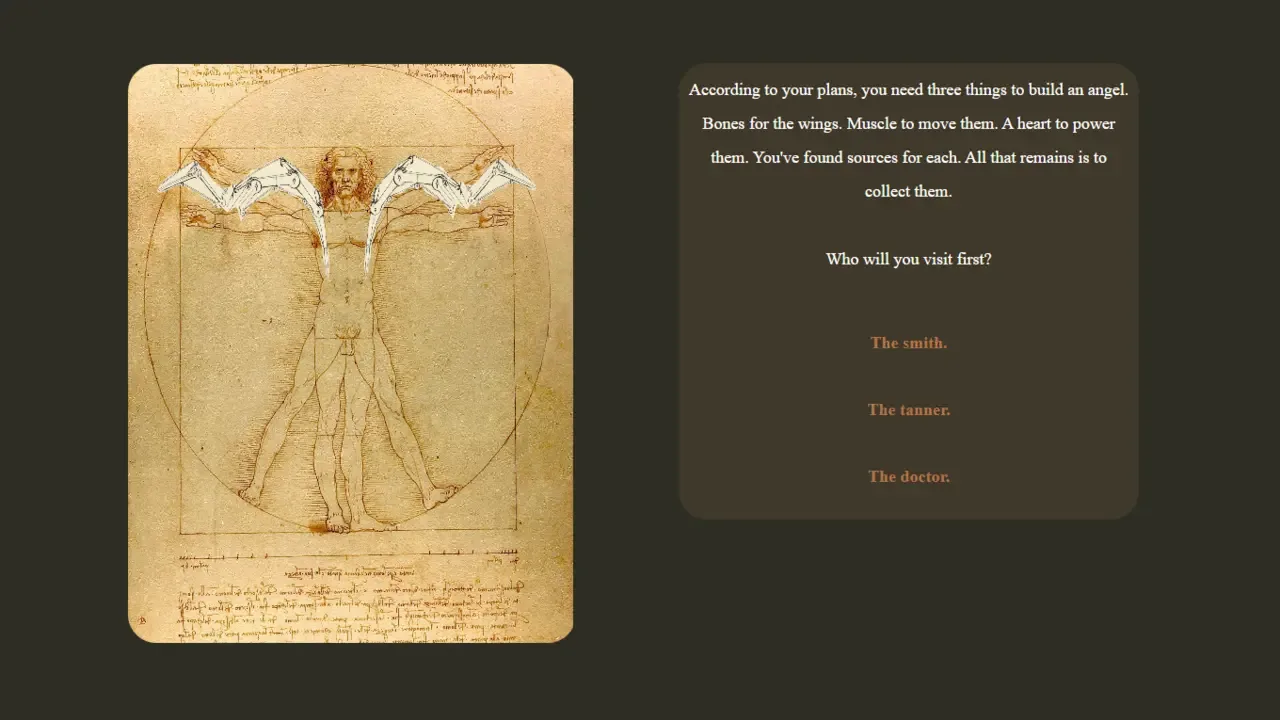Click the 'According to your plans' paragraph
The width and height of the screenshot is (1280, 720).
click(908, 140)
